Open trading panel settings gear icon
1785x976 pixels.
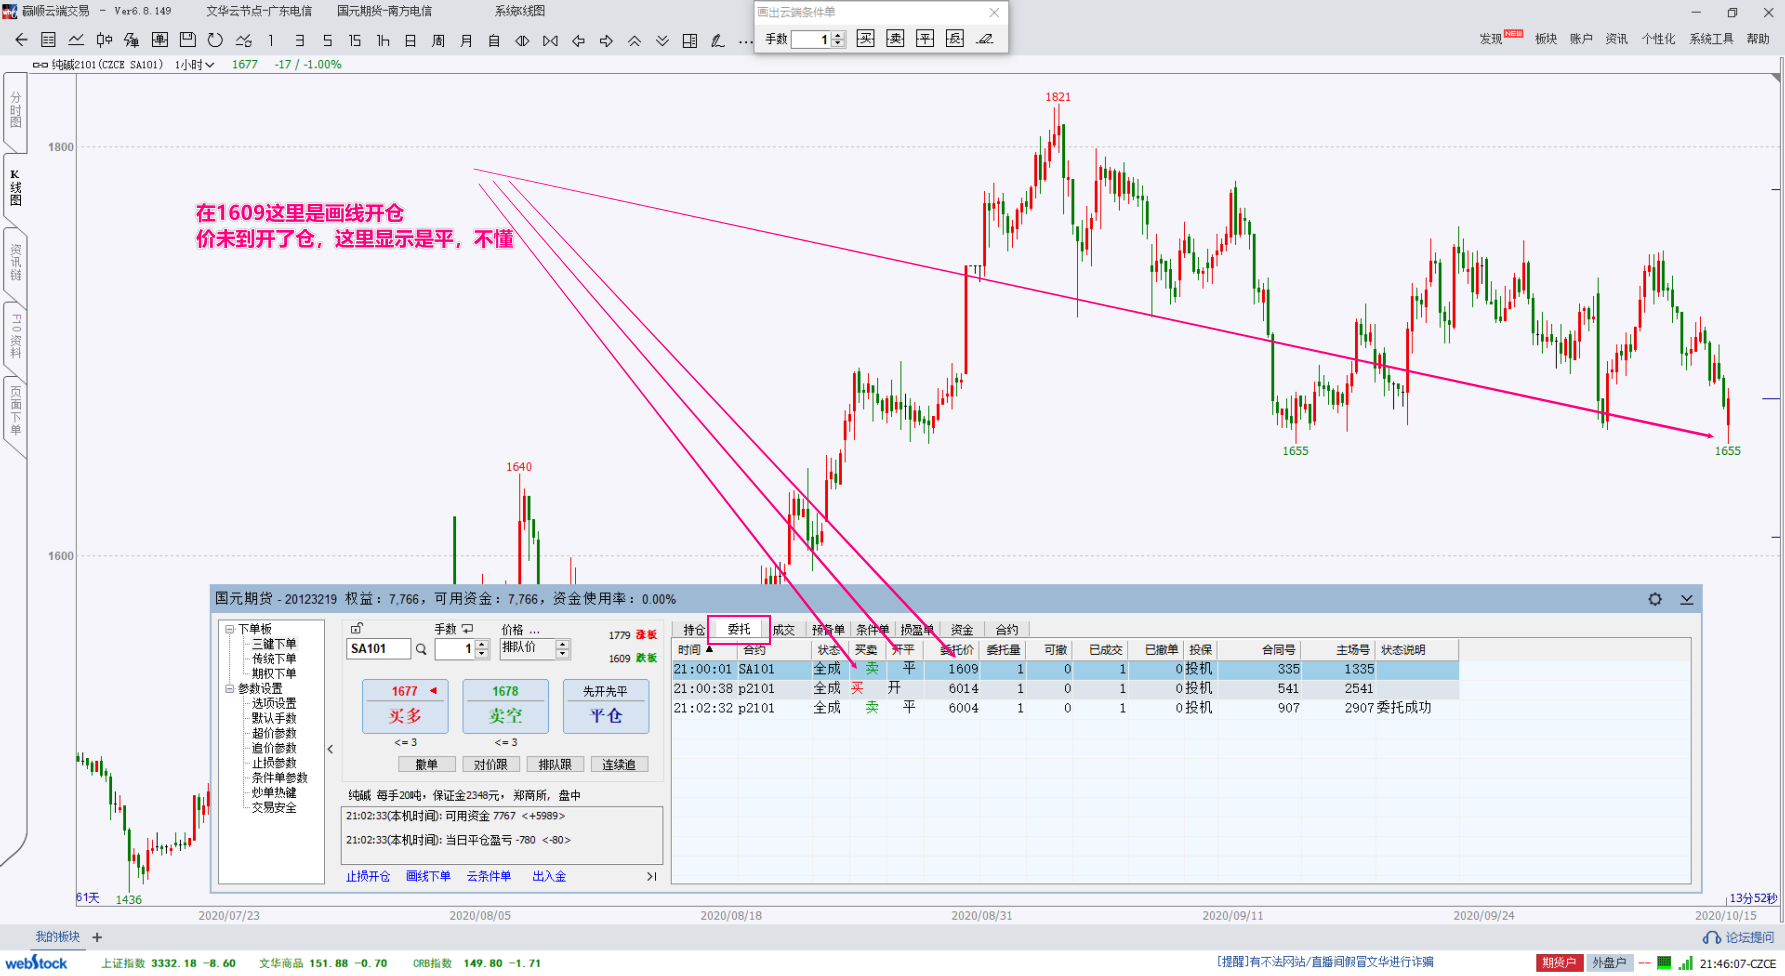[x=1655, y=599]
